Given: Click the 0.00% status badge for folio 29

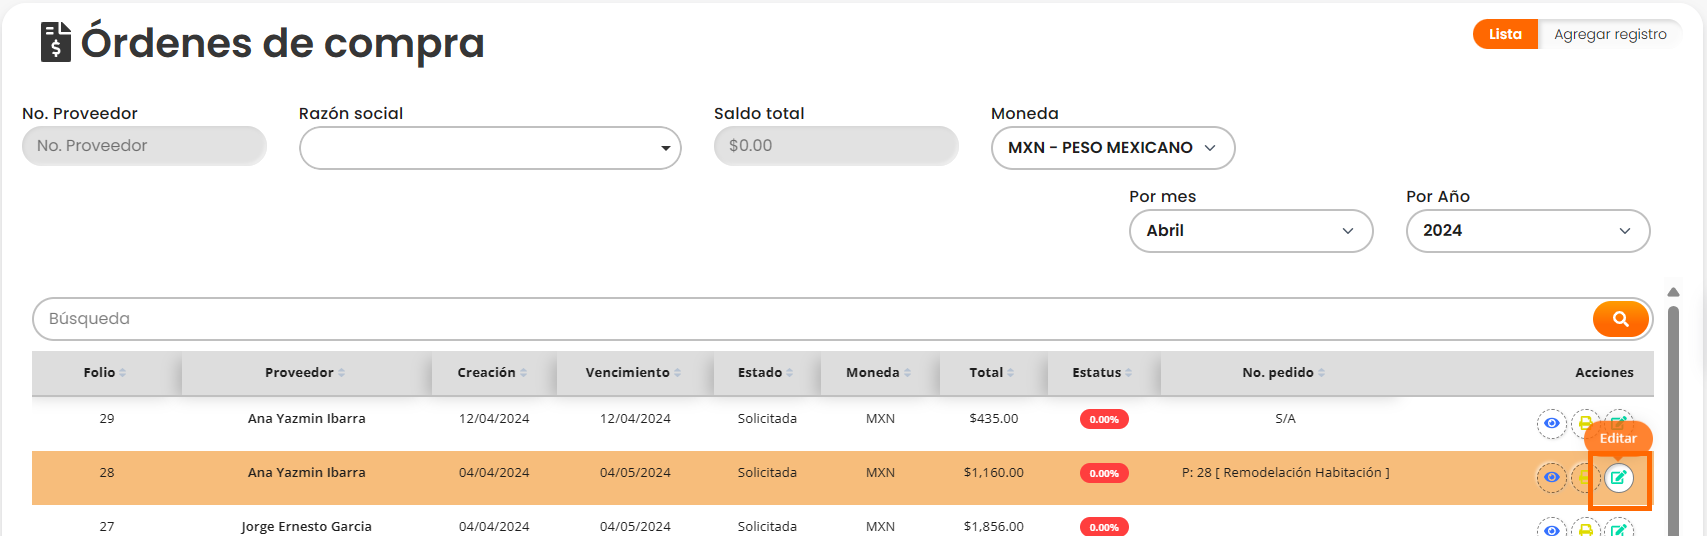Looking at the screenshot, I should pyautogui.click(x=1104, y=420).
